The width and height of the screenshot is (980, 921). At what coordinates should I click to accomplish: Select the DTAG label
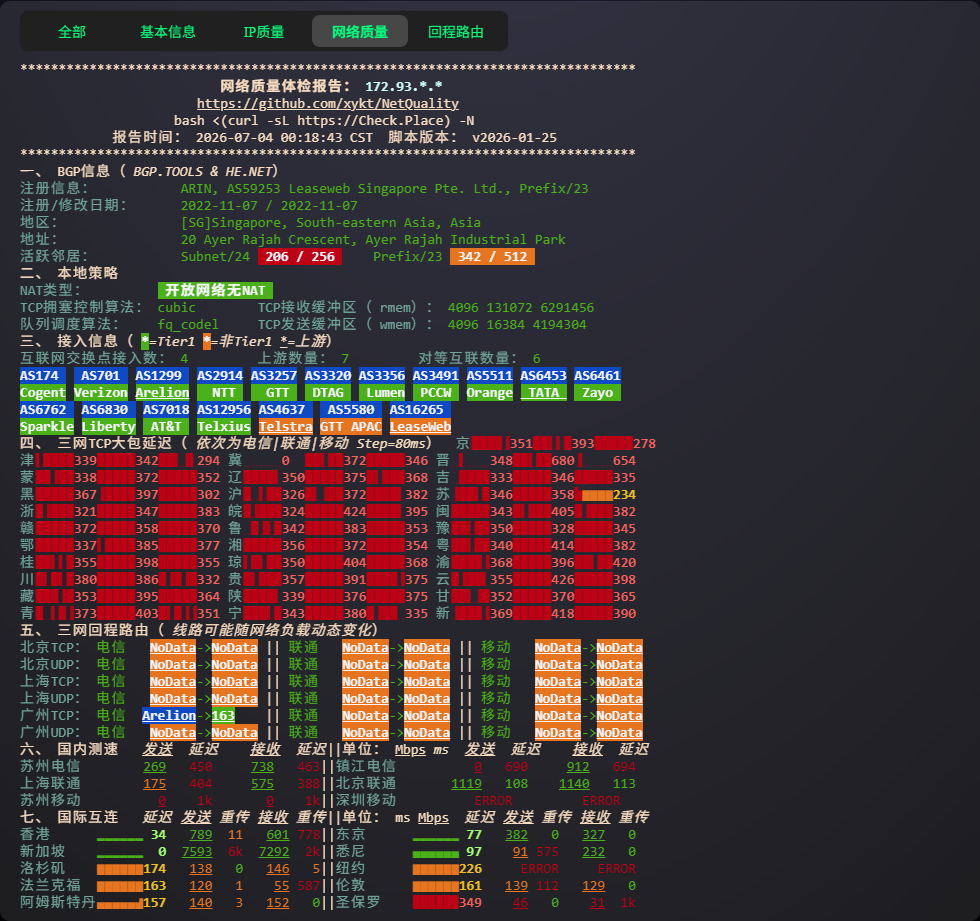coord(328,392)
